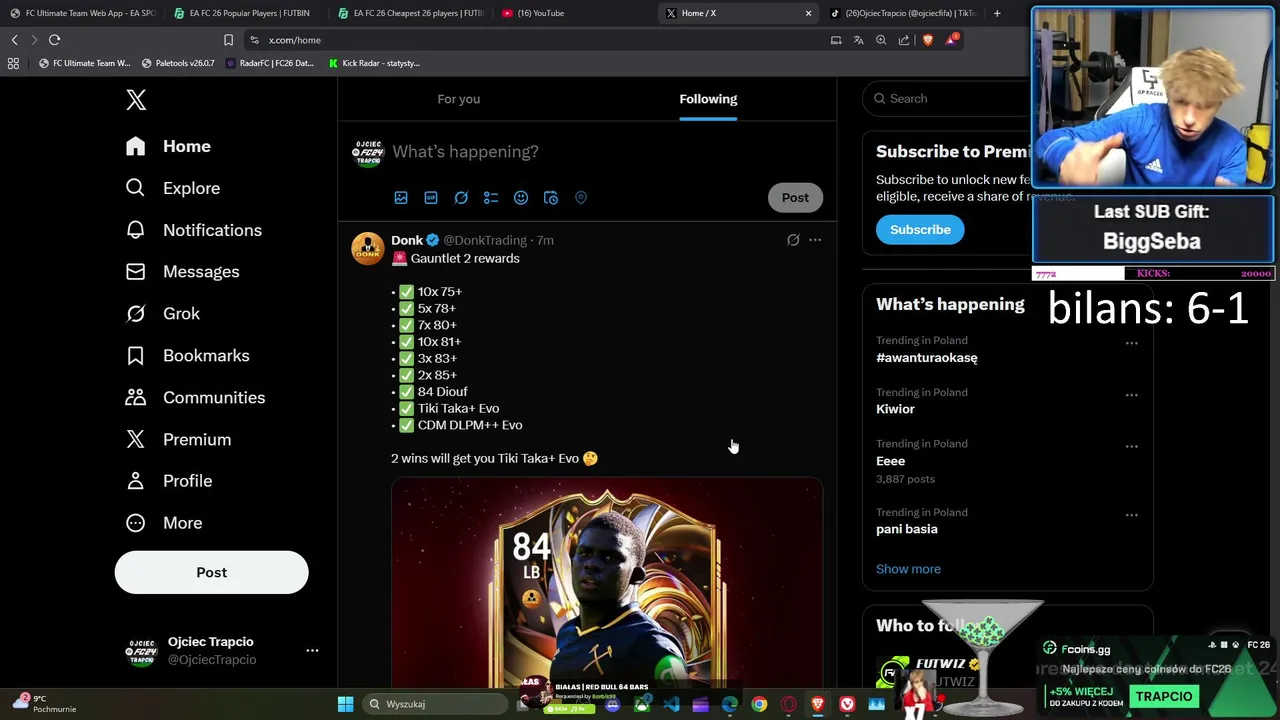The image size is (1280, 720).
Task: Click the big white Post button
Action: pyautogui.click(x=211, y=572)
